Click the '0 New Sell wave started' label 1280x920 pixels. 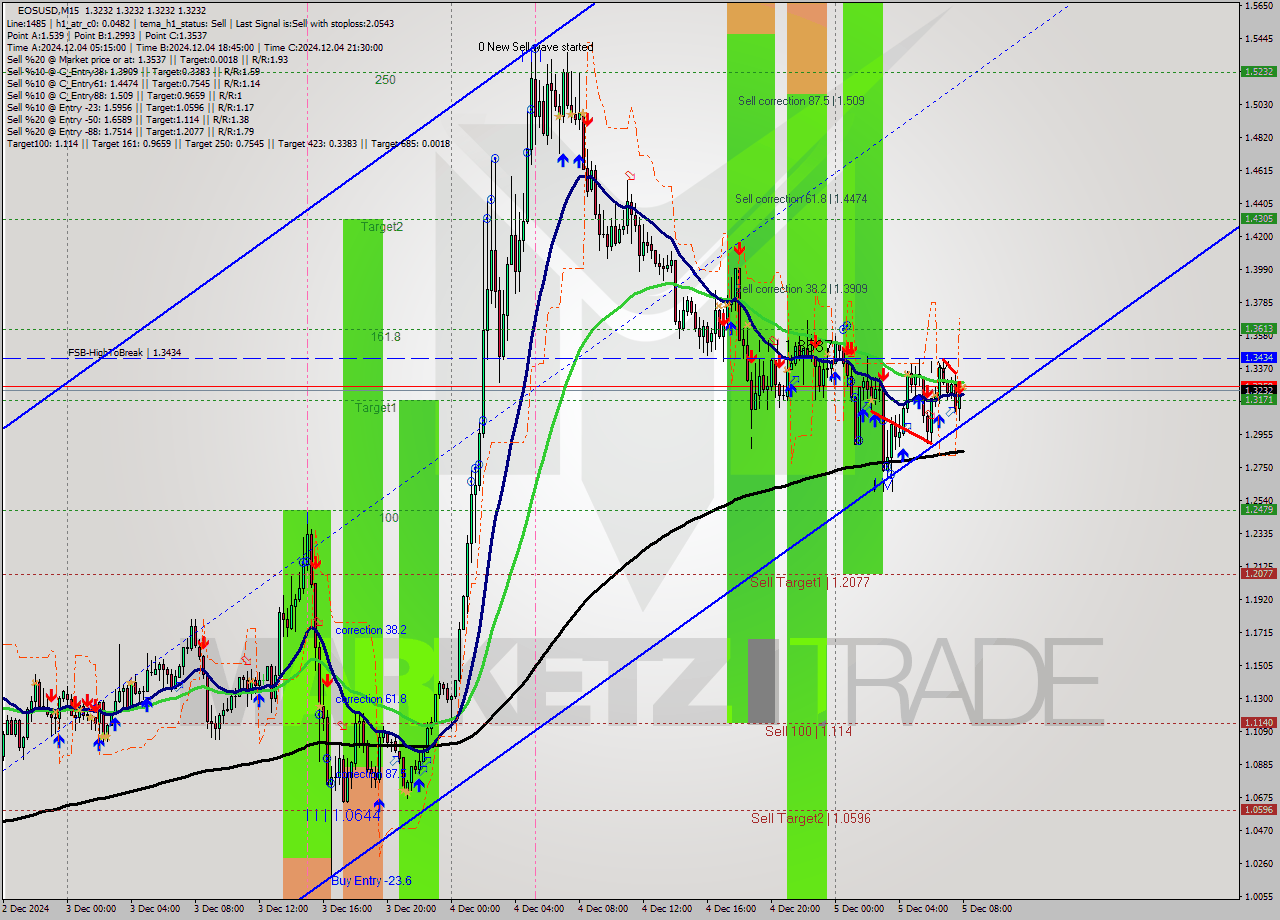(535, 47)
